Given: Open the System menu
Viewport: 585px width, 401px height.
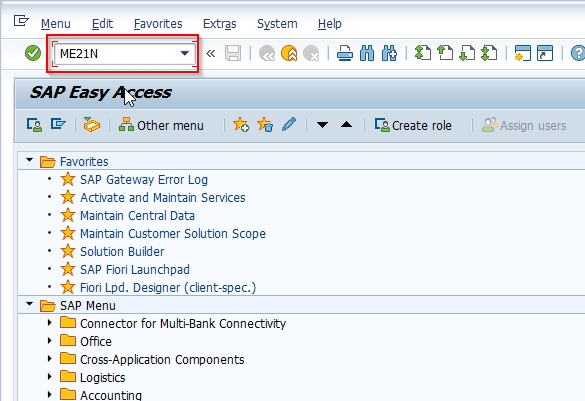Looking at the screenshot, I should point(277,24).
